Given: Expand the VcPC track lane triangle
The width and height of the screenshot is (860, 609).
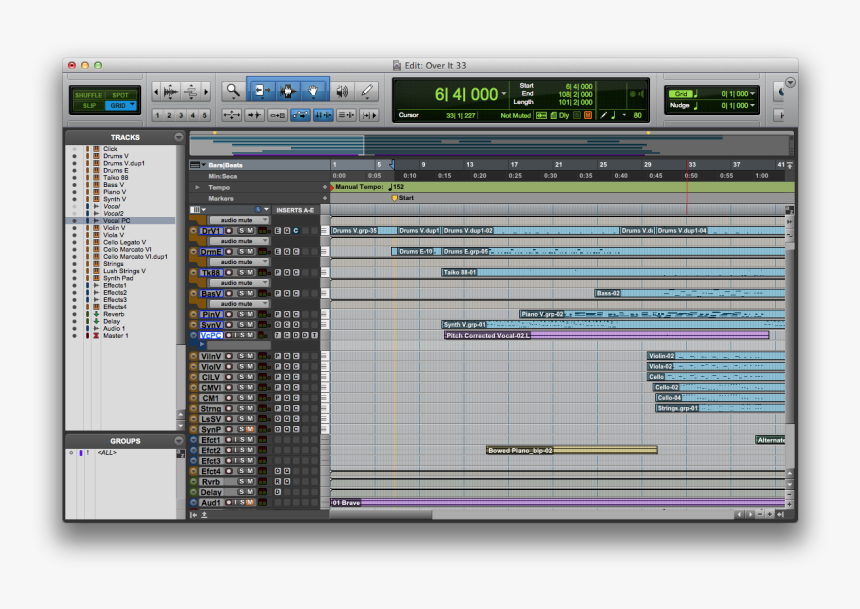Looking at the screenshot, I should tap(202, 344).
